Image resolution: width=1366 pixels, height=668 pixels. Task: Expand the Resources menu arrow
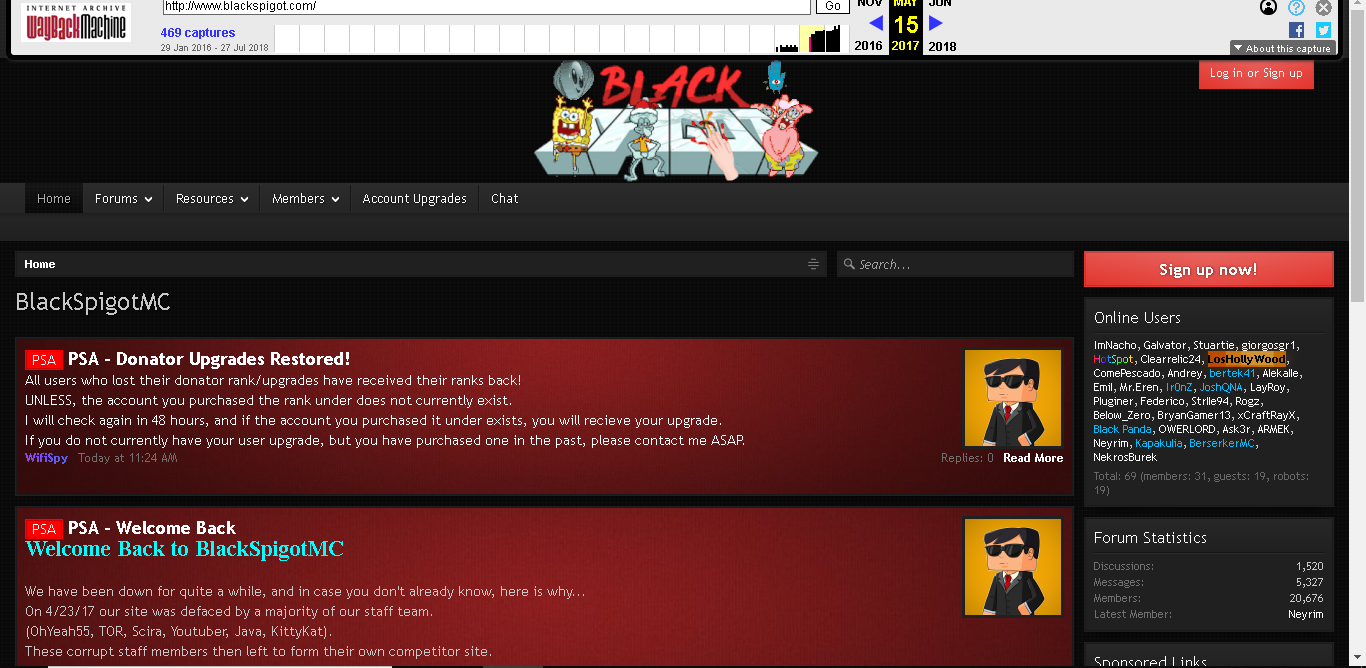coord(244,199)
